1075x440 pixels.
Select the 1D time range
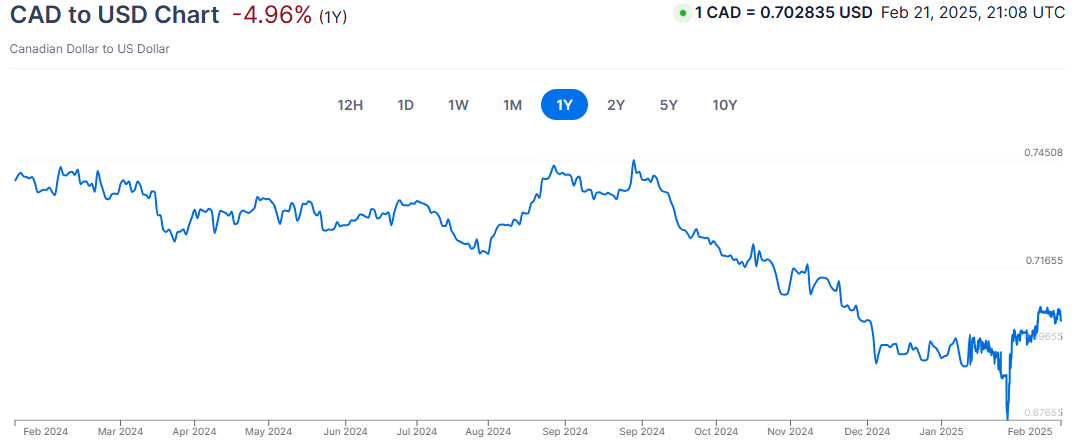click(406, 105)
